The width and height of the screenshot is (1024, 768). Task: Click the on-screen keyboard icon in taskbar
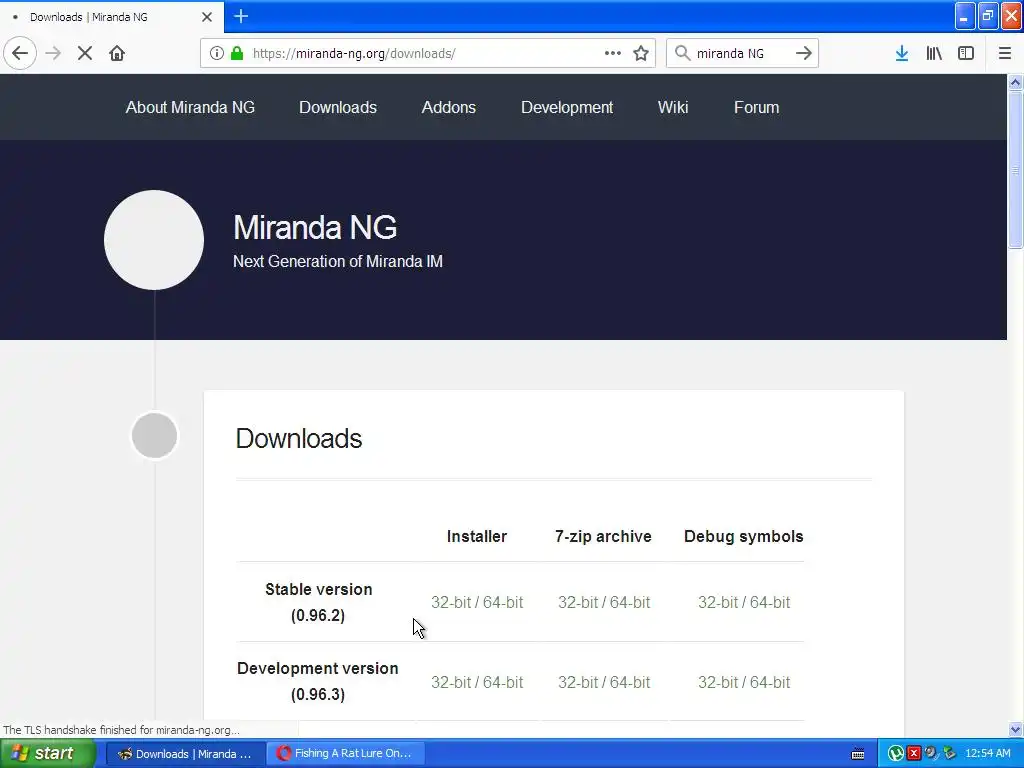[858, 754]
